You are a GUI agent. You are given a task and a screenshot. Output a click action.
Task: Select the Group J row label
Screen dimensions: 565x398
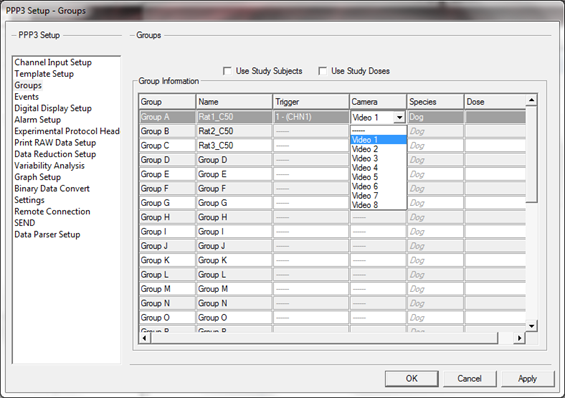pos(167,246)
